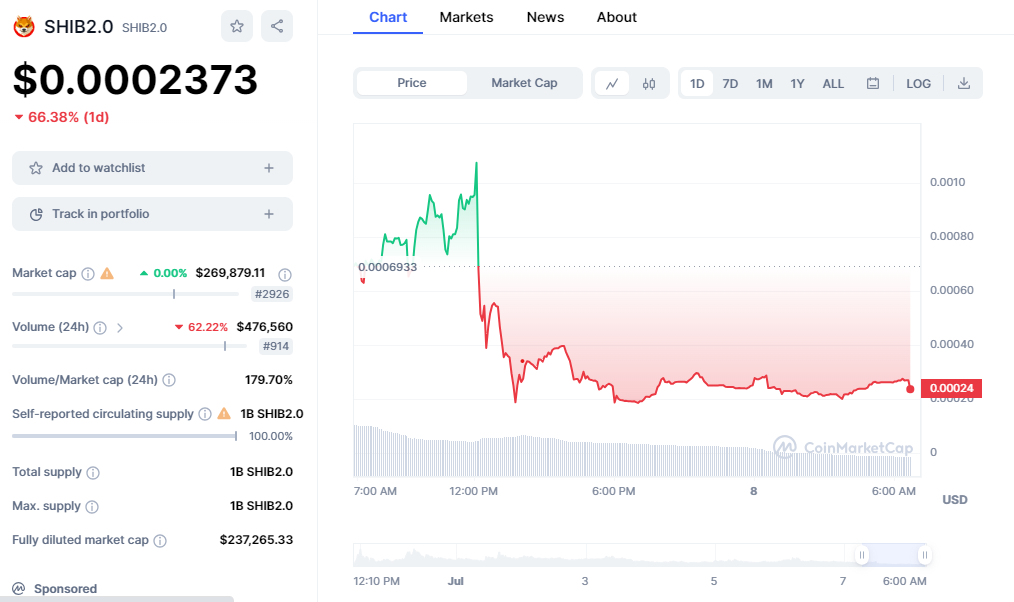Open the share icon button

click(x=277, y=26)
